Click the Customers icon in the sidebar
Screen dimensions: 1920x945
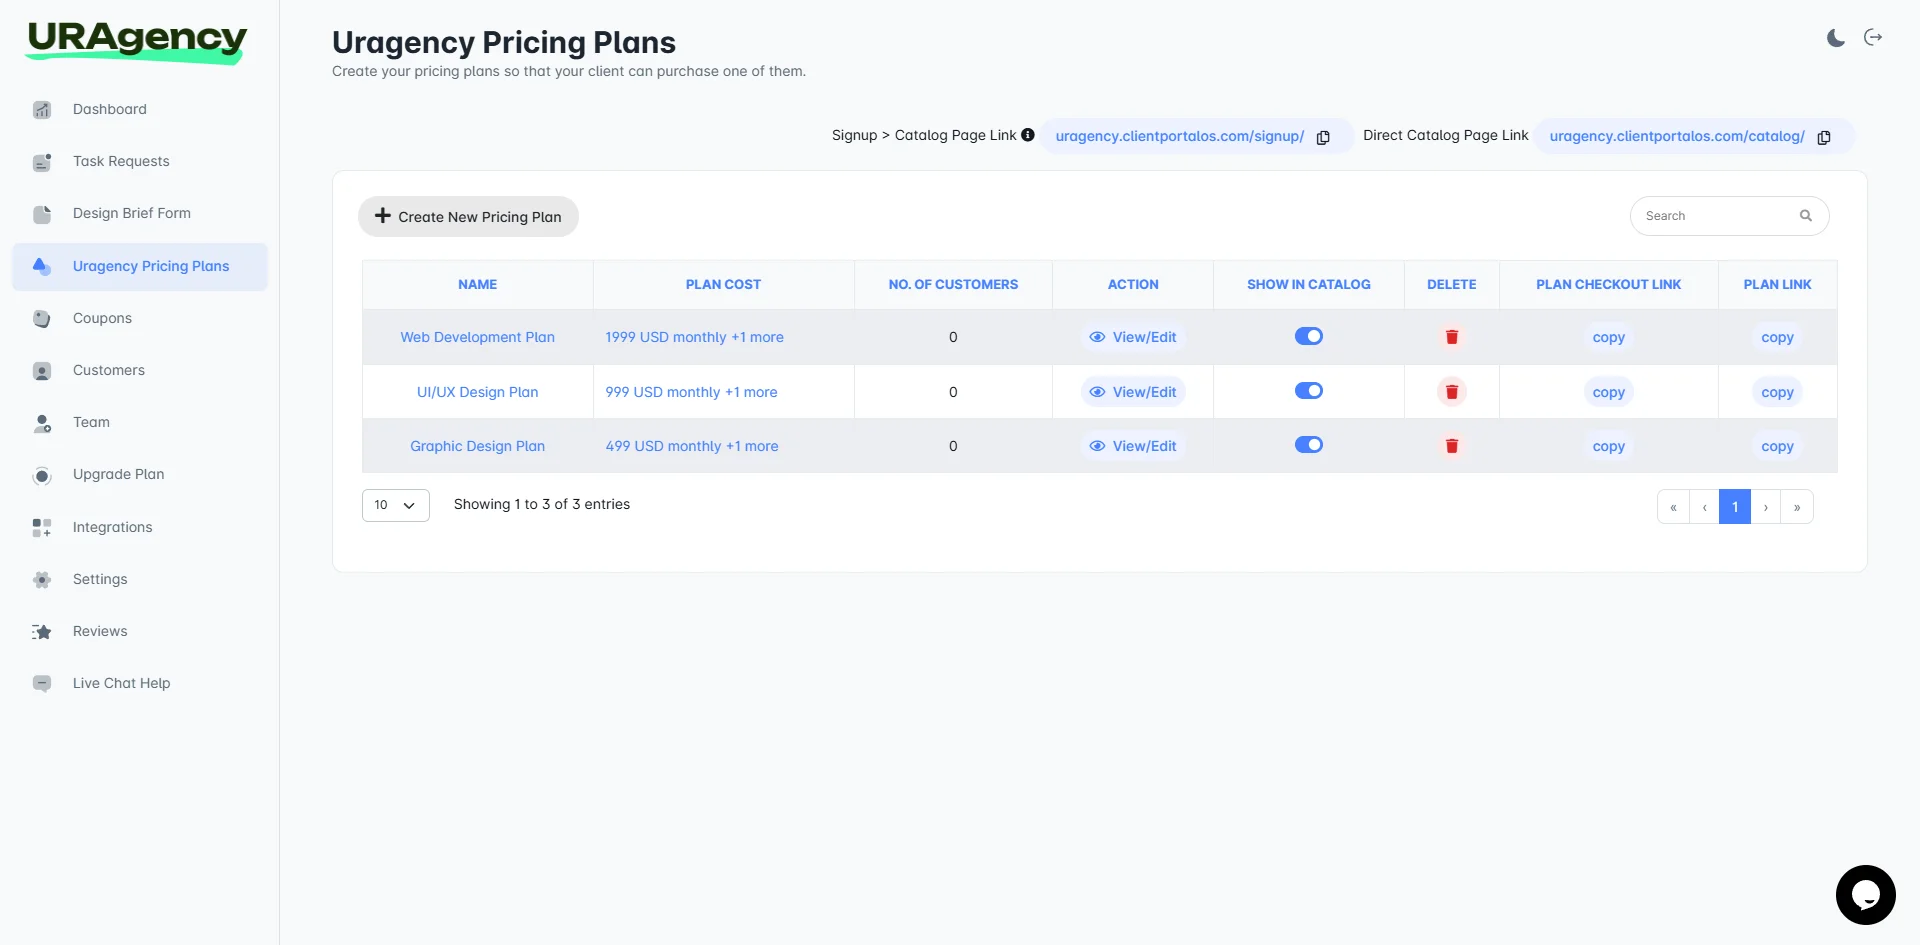[x=41, y=370]
